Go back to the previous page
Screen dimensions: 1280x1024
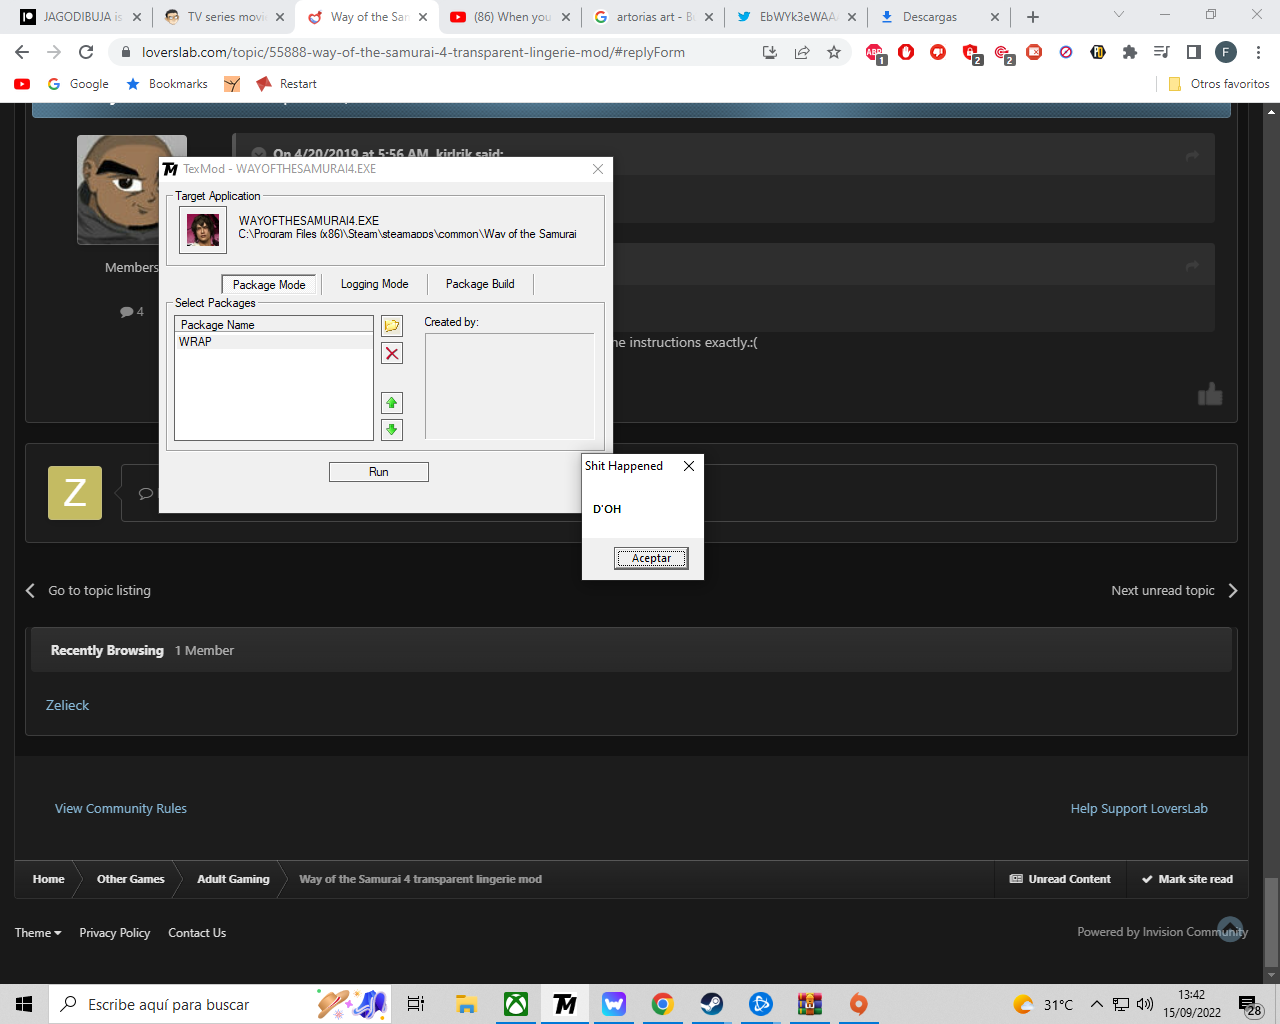[x=22, y=52]
